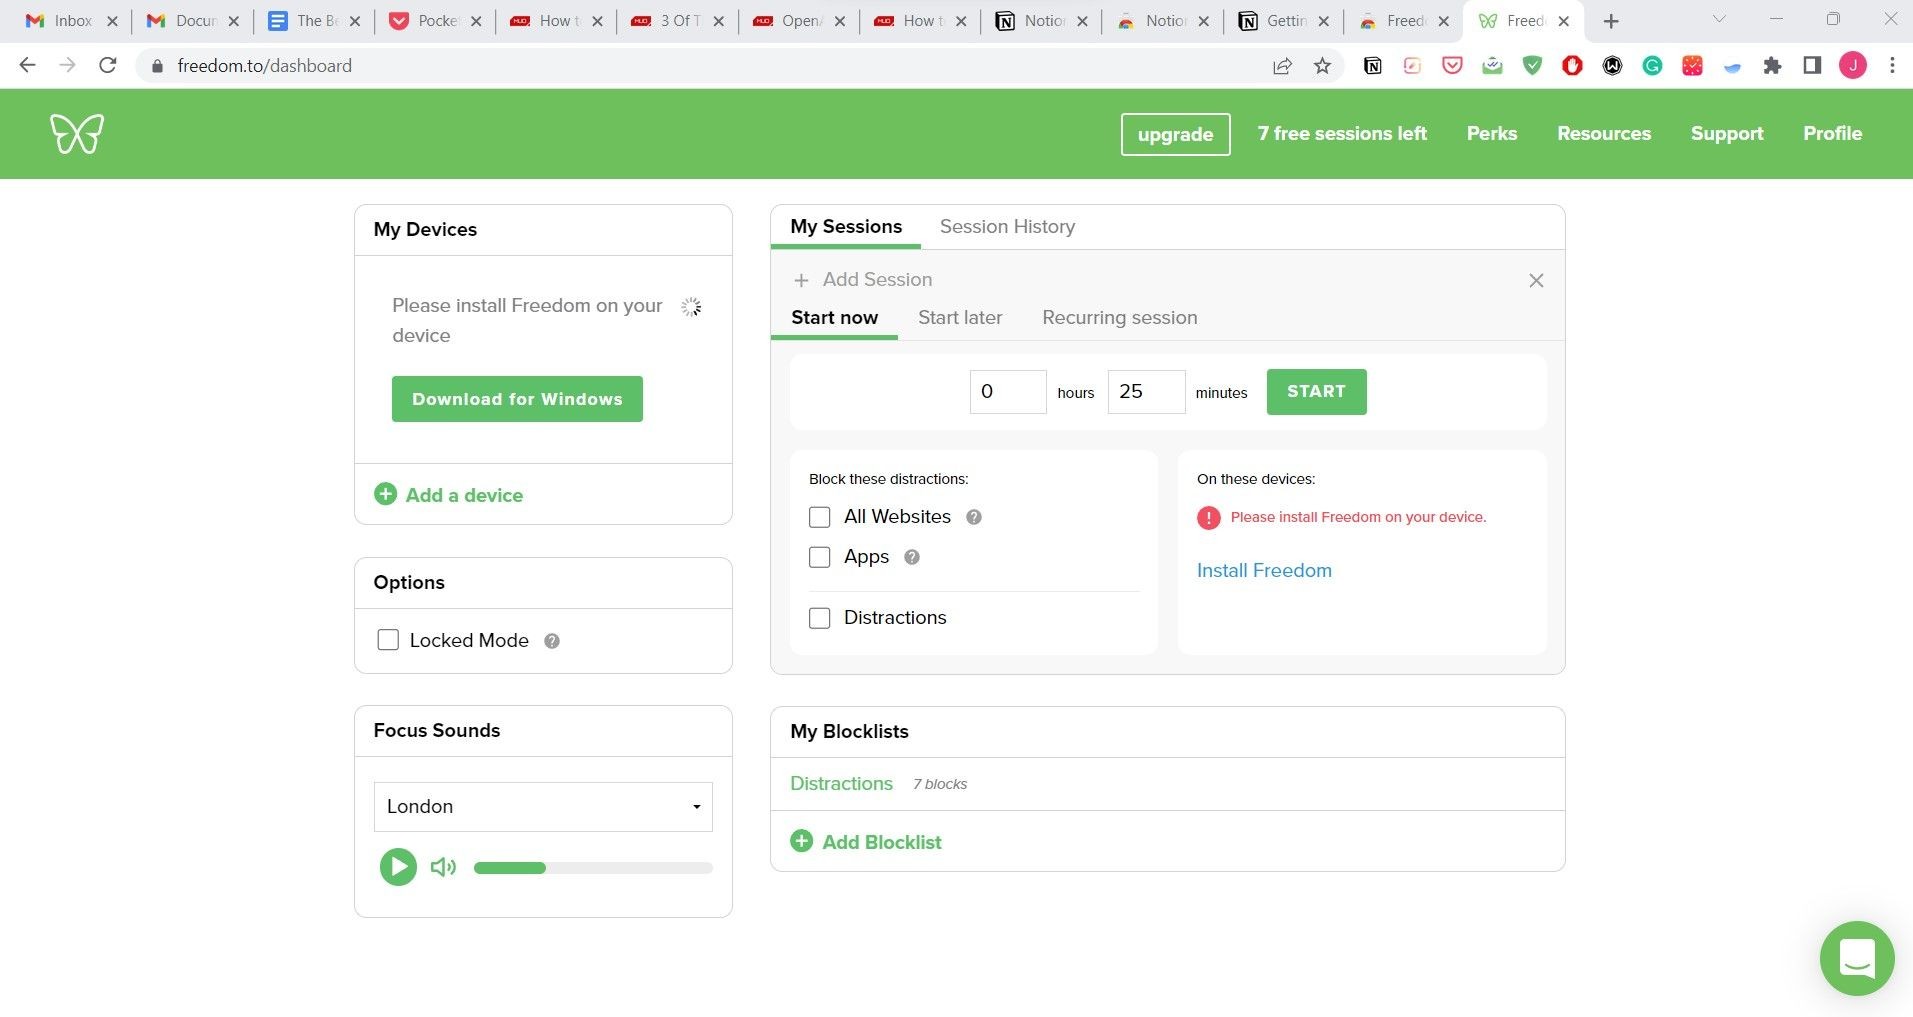Open Apps help question icon

912,557
